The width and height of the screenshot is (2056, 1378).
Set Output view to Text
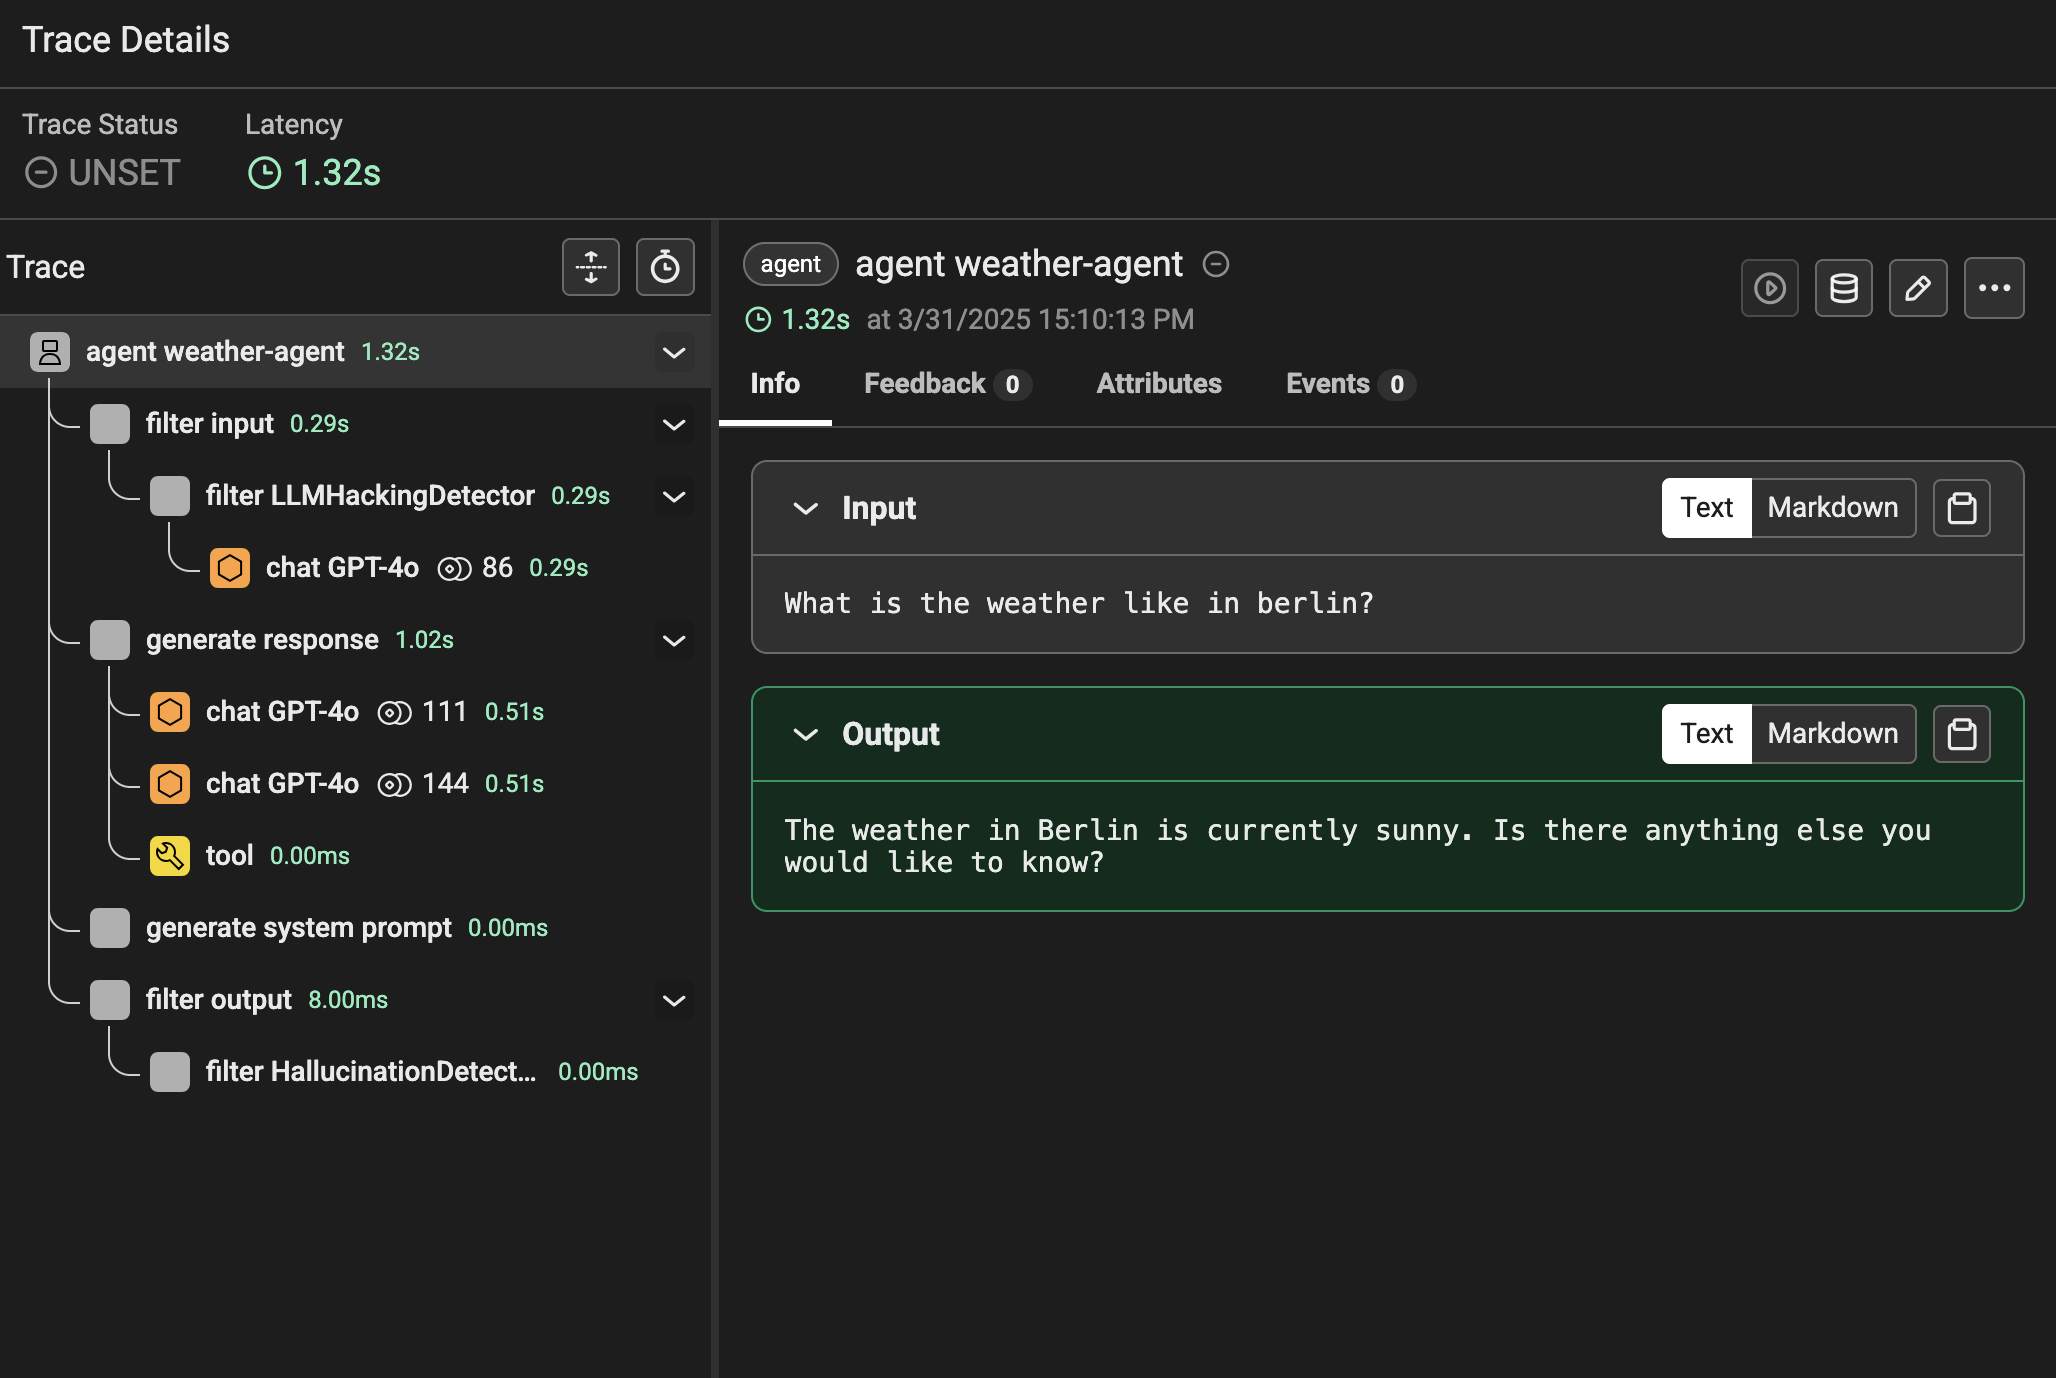(1706, 734)
